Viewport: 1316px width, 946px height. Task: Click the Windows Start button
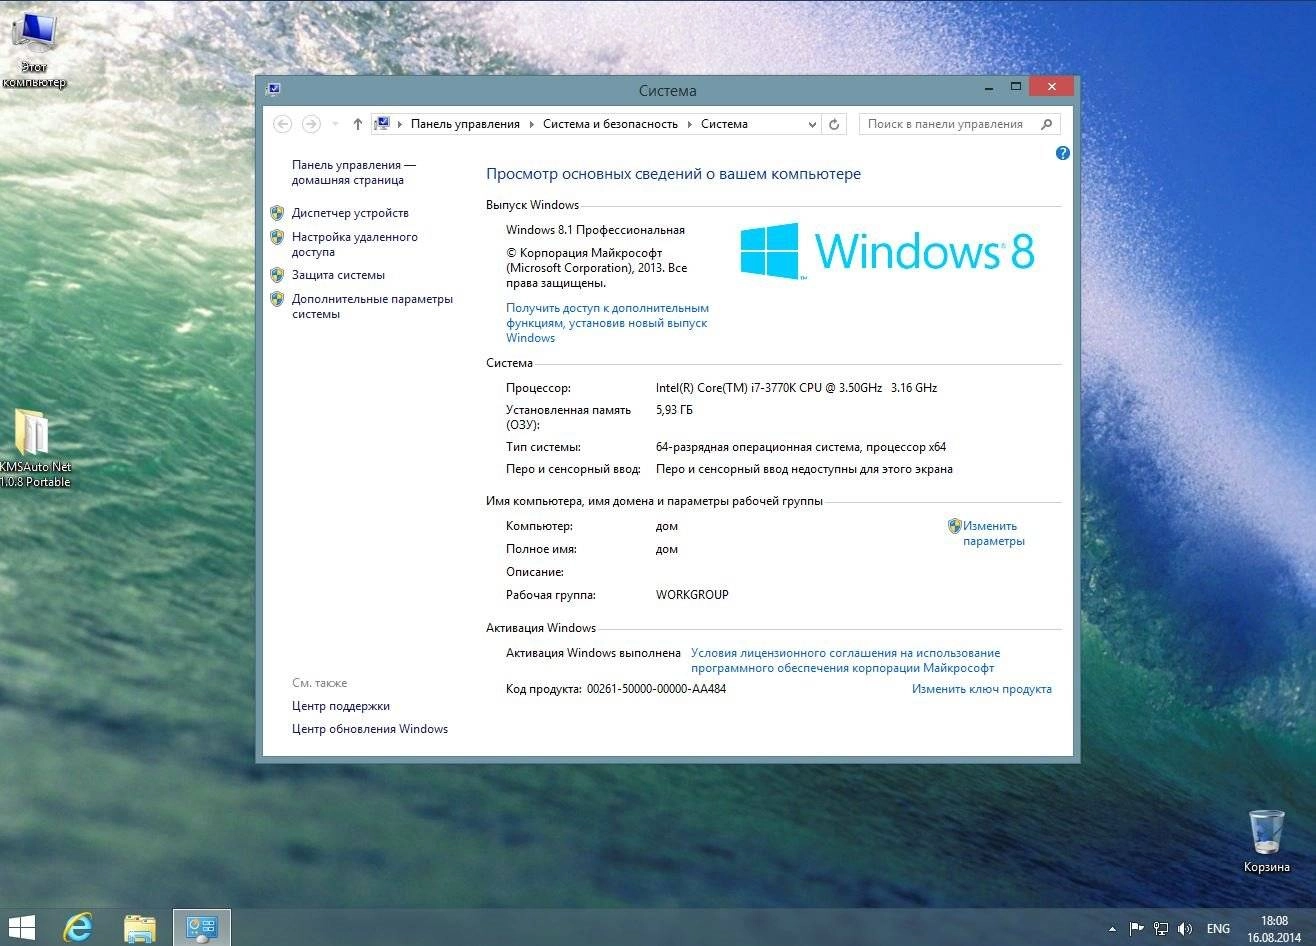pyautogui.click(x=22, y=927)
